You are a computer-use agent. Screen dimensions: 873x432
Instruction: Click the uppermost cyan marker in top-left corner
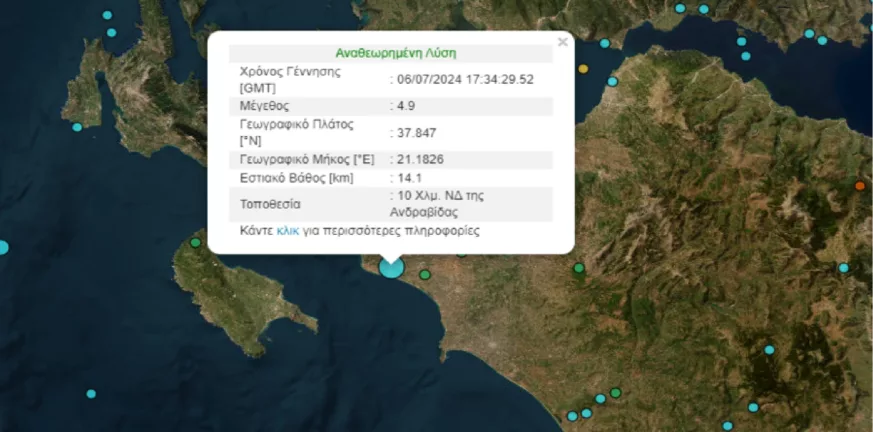click(108, 16)
